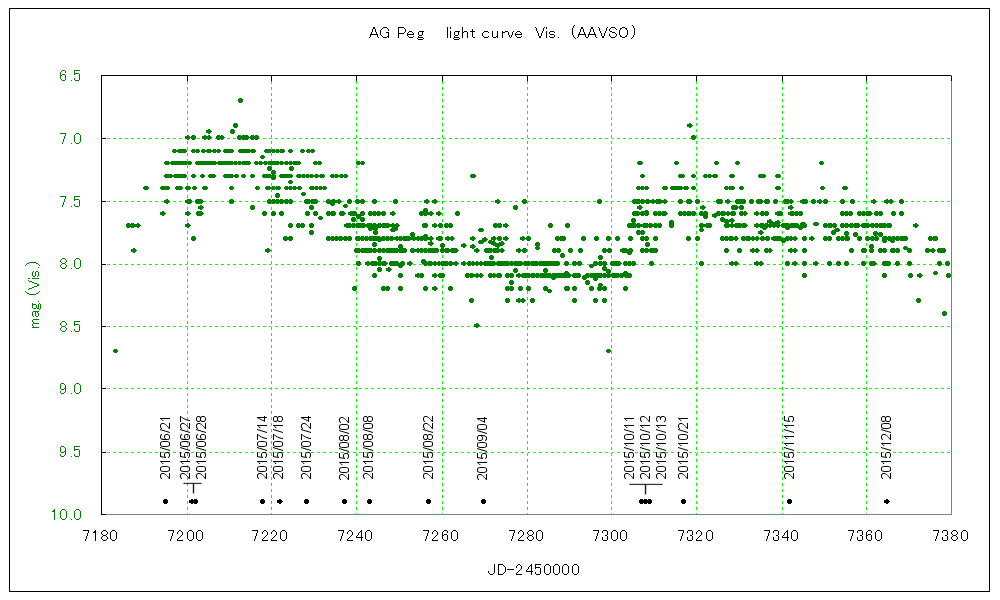1000x600 pixels.
Task: Click the 7280 tick label on x-axis
Action: pyautogui.click(x=527, y=534)
